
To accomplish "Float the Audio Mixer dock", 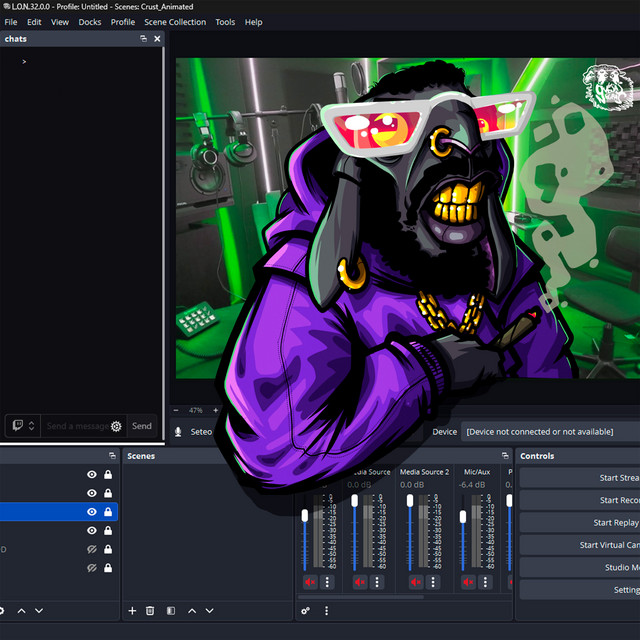I will coord(505,456).
